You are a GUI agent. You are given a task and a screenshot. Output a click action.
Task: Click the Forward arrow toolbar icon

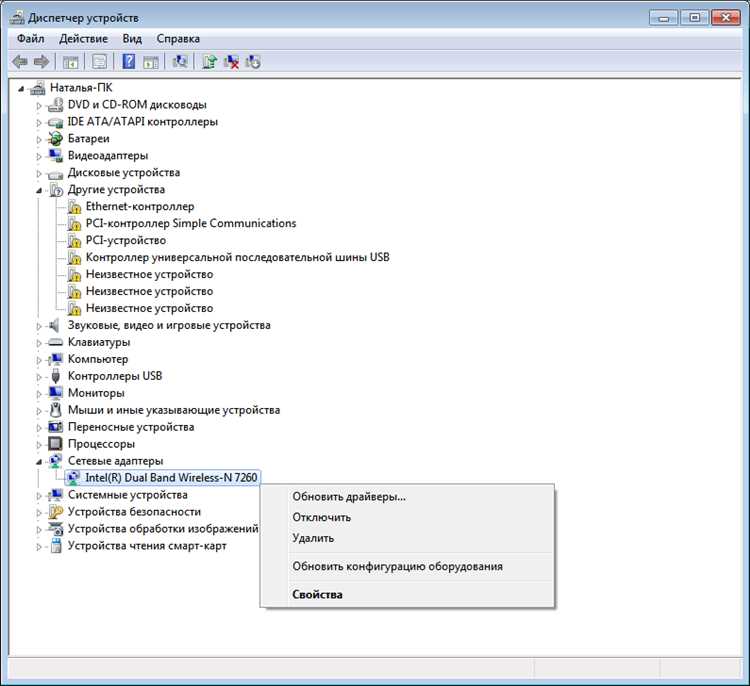click(42, 62)
